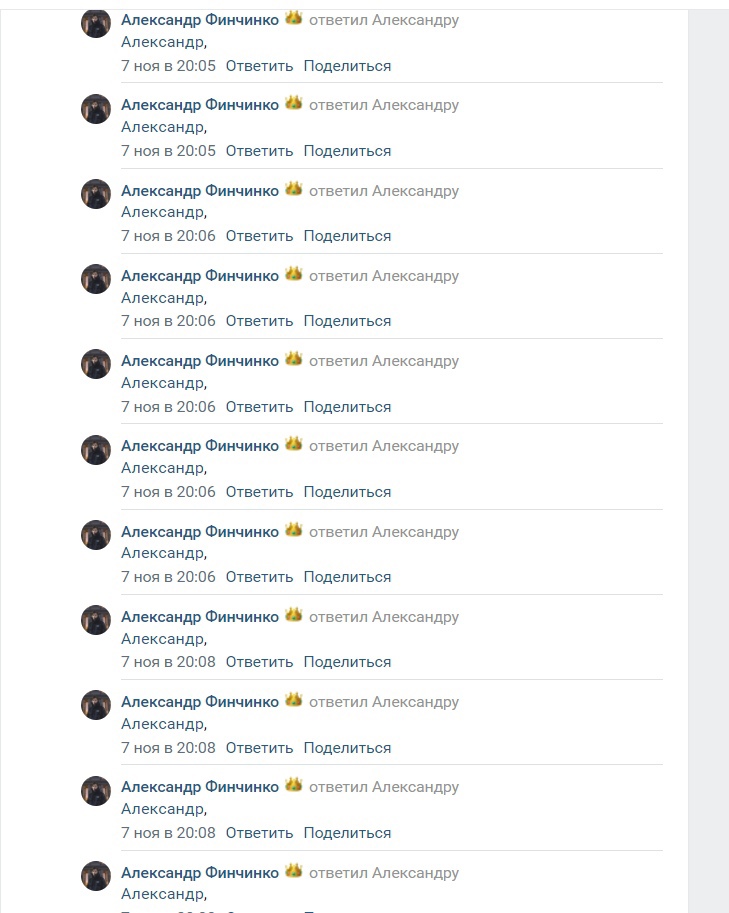The height and width of the screenshot is (913, 729).
Task: Open the avatar of the bottommost partially visible comment
Action: (x=95, y=876)
